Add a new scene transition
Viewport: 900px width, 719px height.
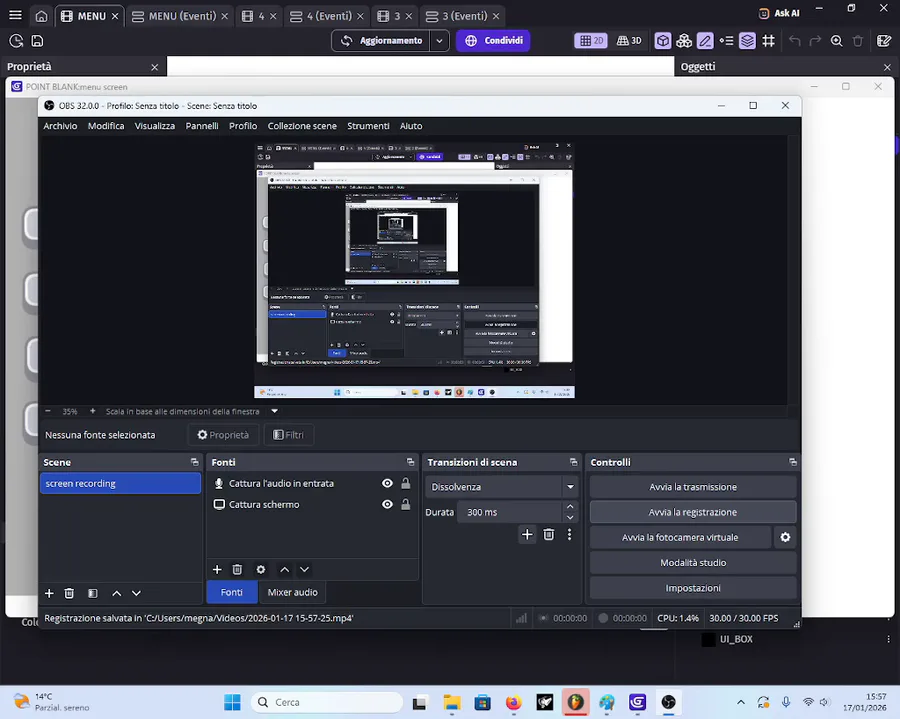[527, 535]
